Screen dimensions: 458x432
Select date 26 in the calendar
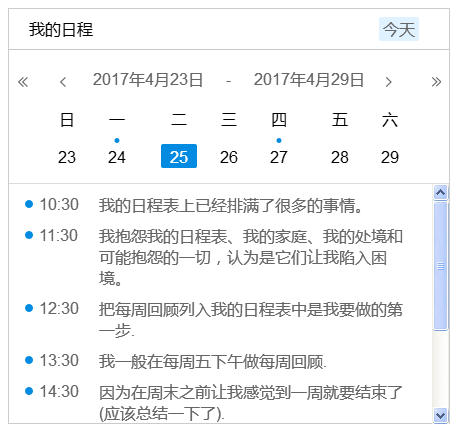pyautogui.click(x=229, y=157)
